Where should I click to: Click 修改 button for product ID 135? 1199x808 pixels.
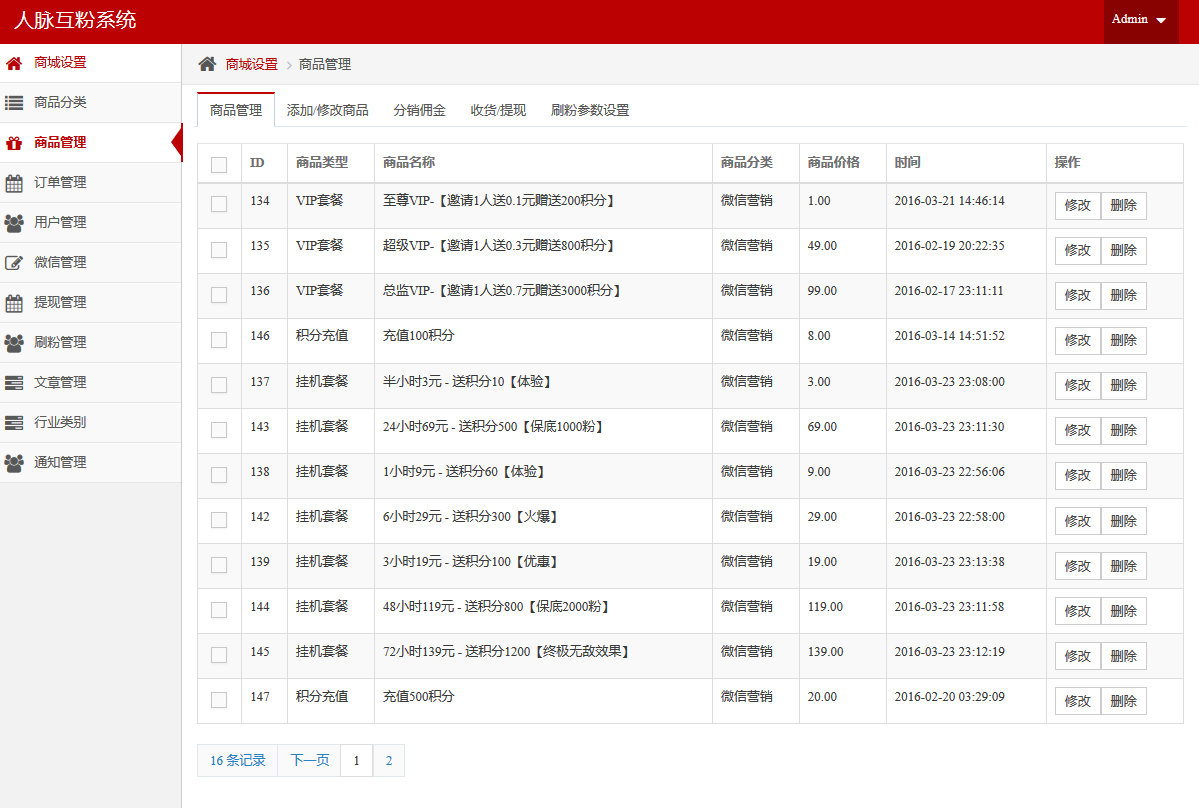(1077, 250)
